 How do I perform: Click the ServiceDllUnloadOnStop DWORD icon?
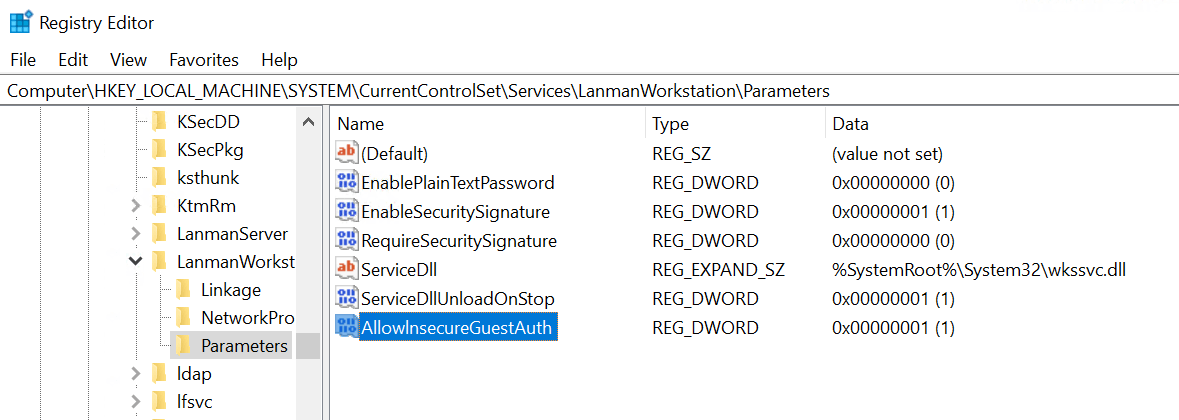click(x=347, y=299)
